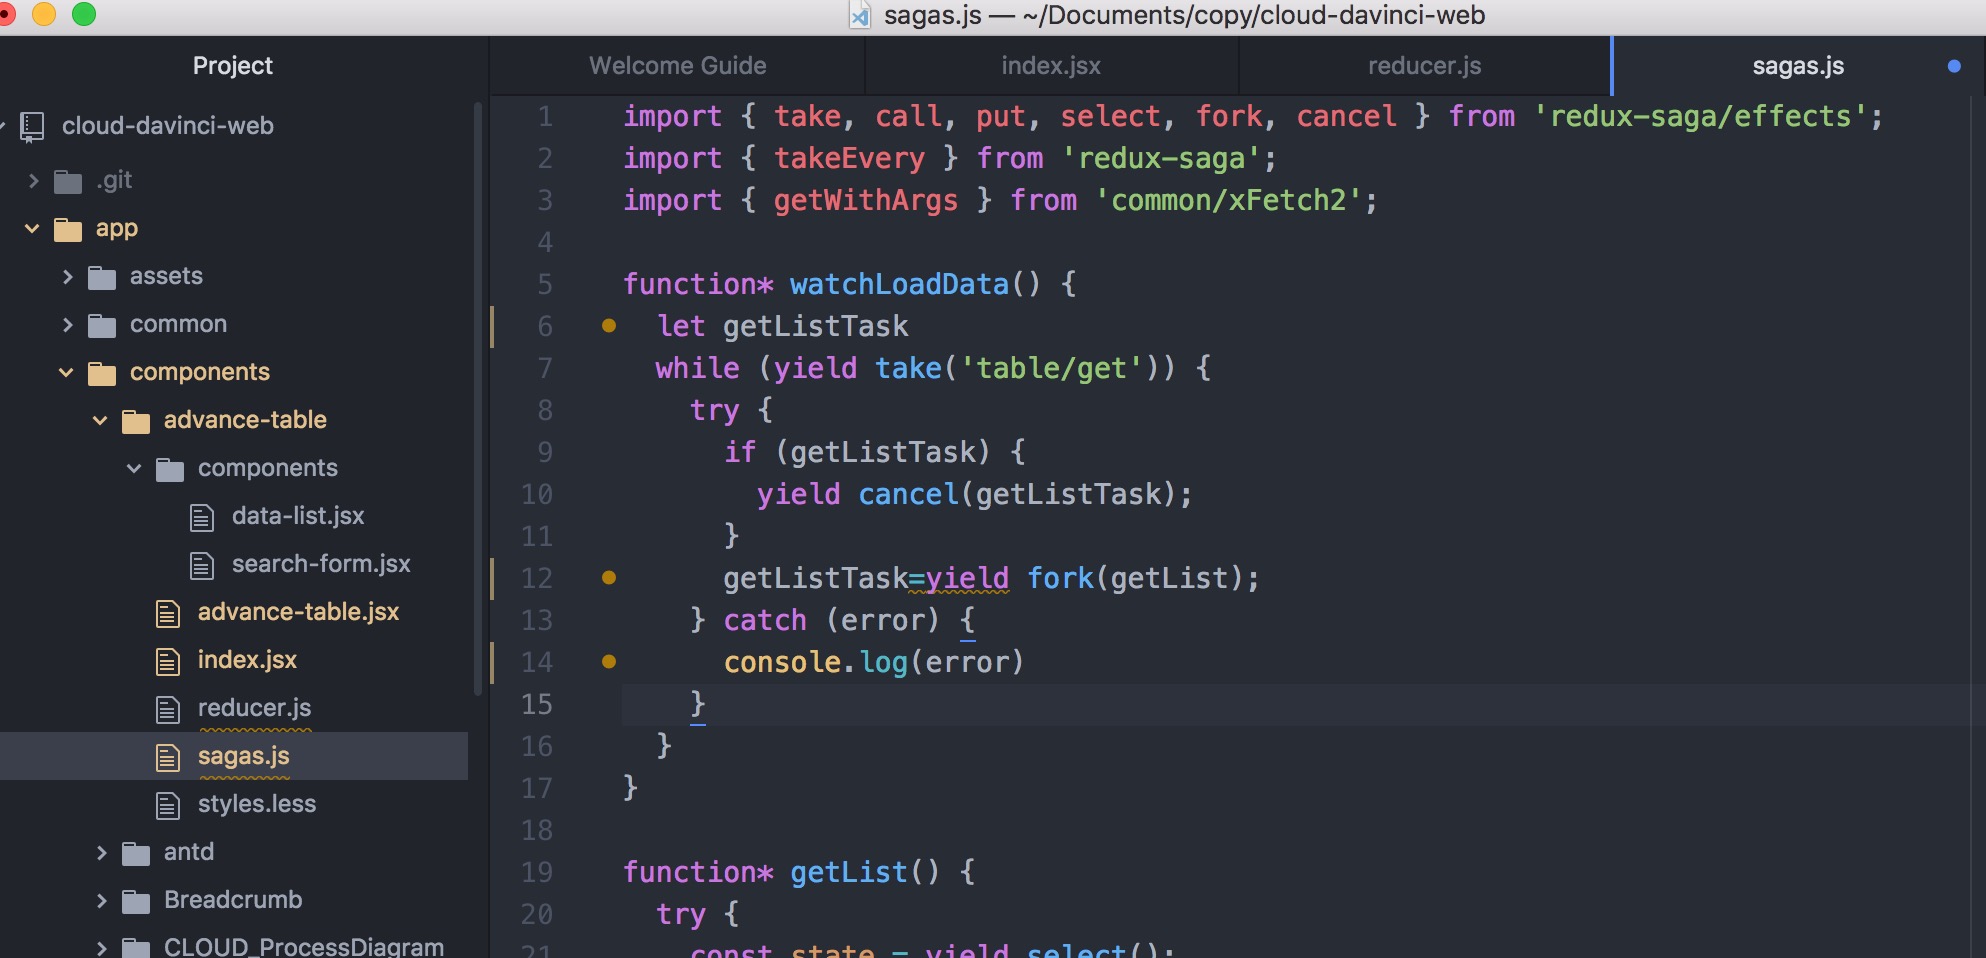Image resolution: width=1986 pixels, height=958 pixels.
Task: Click the yellow minimize window button
Action: pos(44,14)
